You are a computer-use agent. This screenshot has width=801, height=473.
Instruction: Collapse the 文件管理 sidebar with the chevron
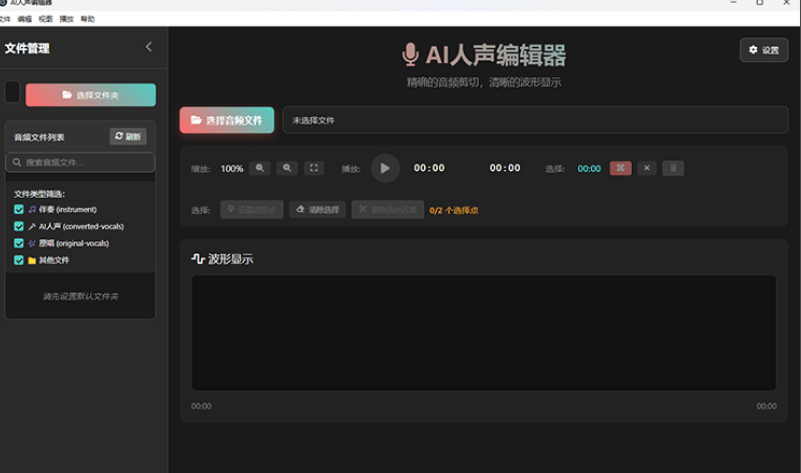tap(149, 47)
